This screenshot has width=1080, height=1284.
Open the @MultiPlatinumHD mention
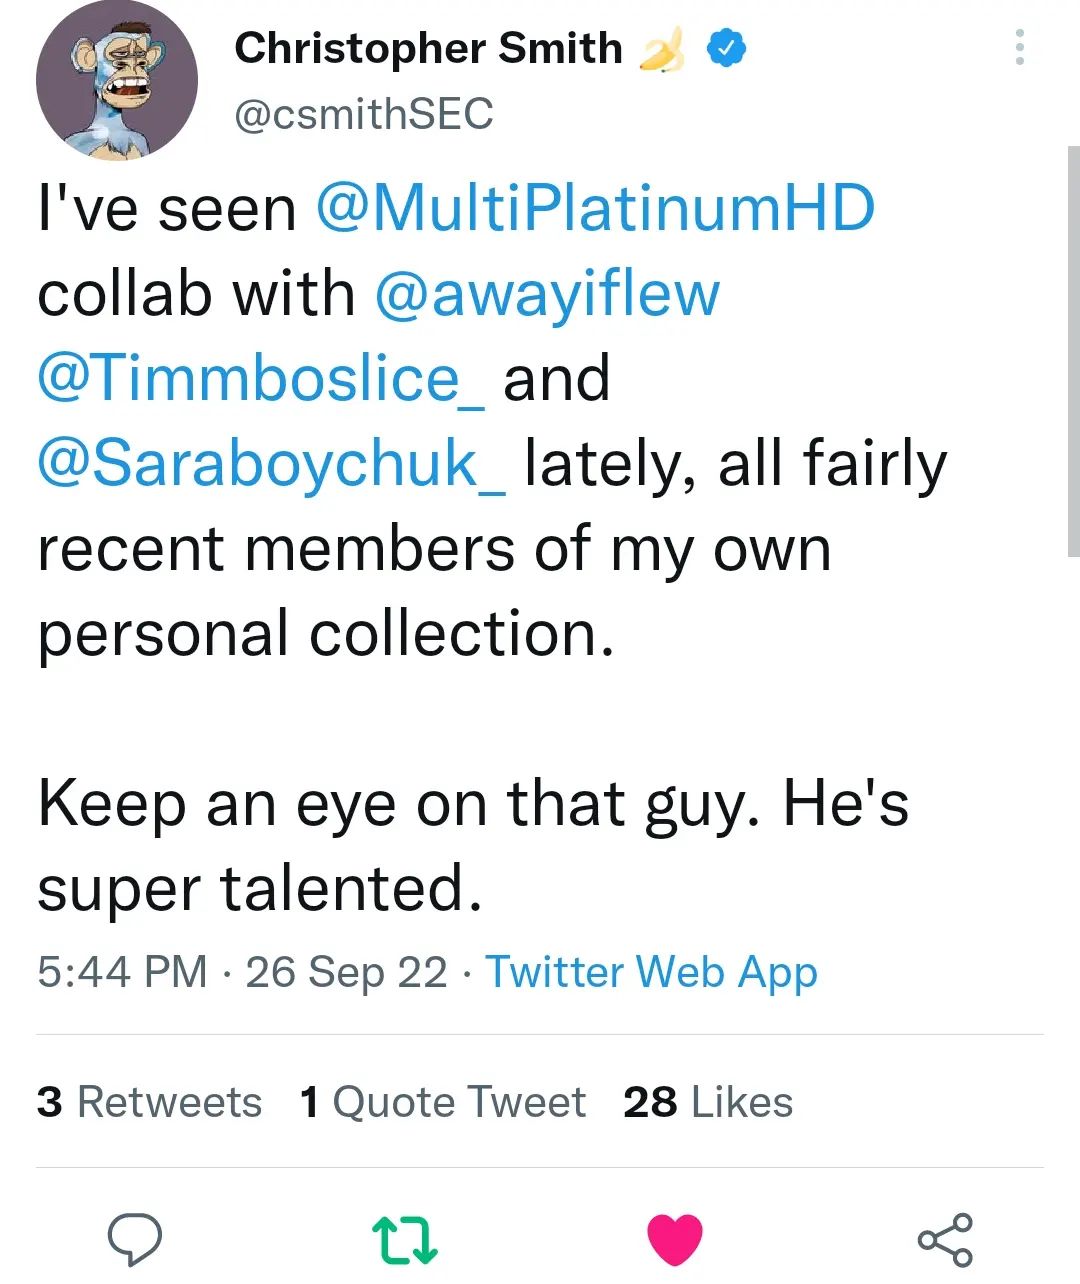point(595,208)
